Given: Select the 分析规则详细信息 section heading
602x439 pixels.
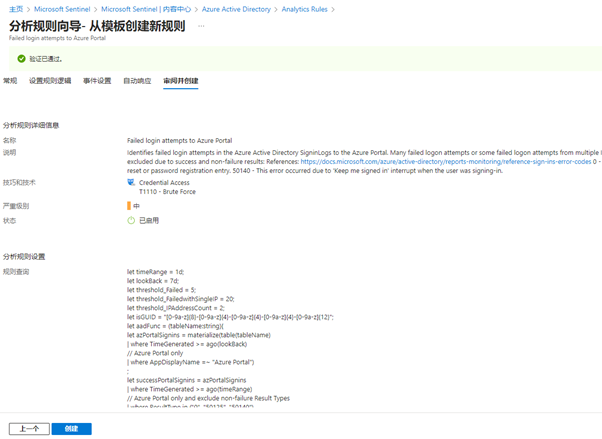Looking at the screenshot, I should pos(31,125).
